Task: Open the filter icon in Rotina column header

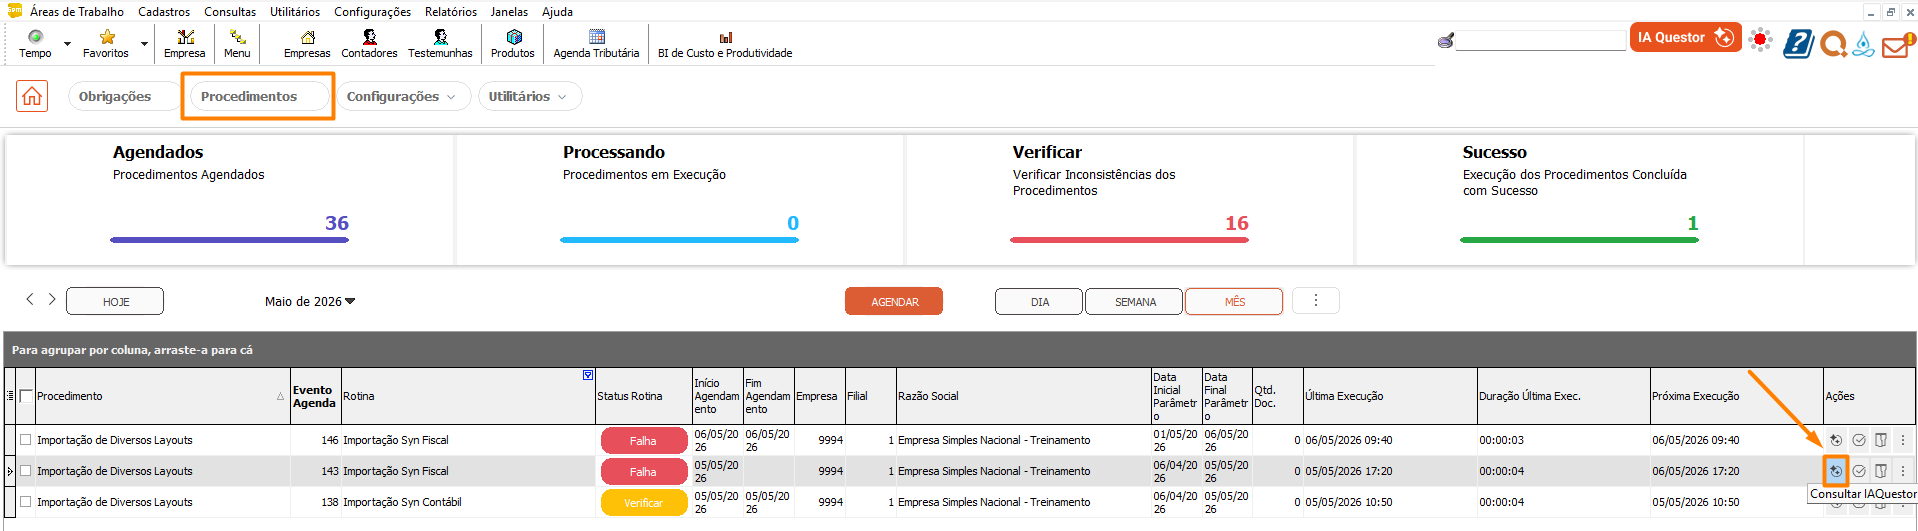Action: point(588,375)
